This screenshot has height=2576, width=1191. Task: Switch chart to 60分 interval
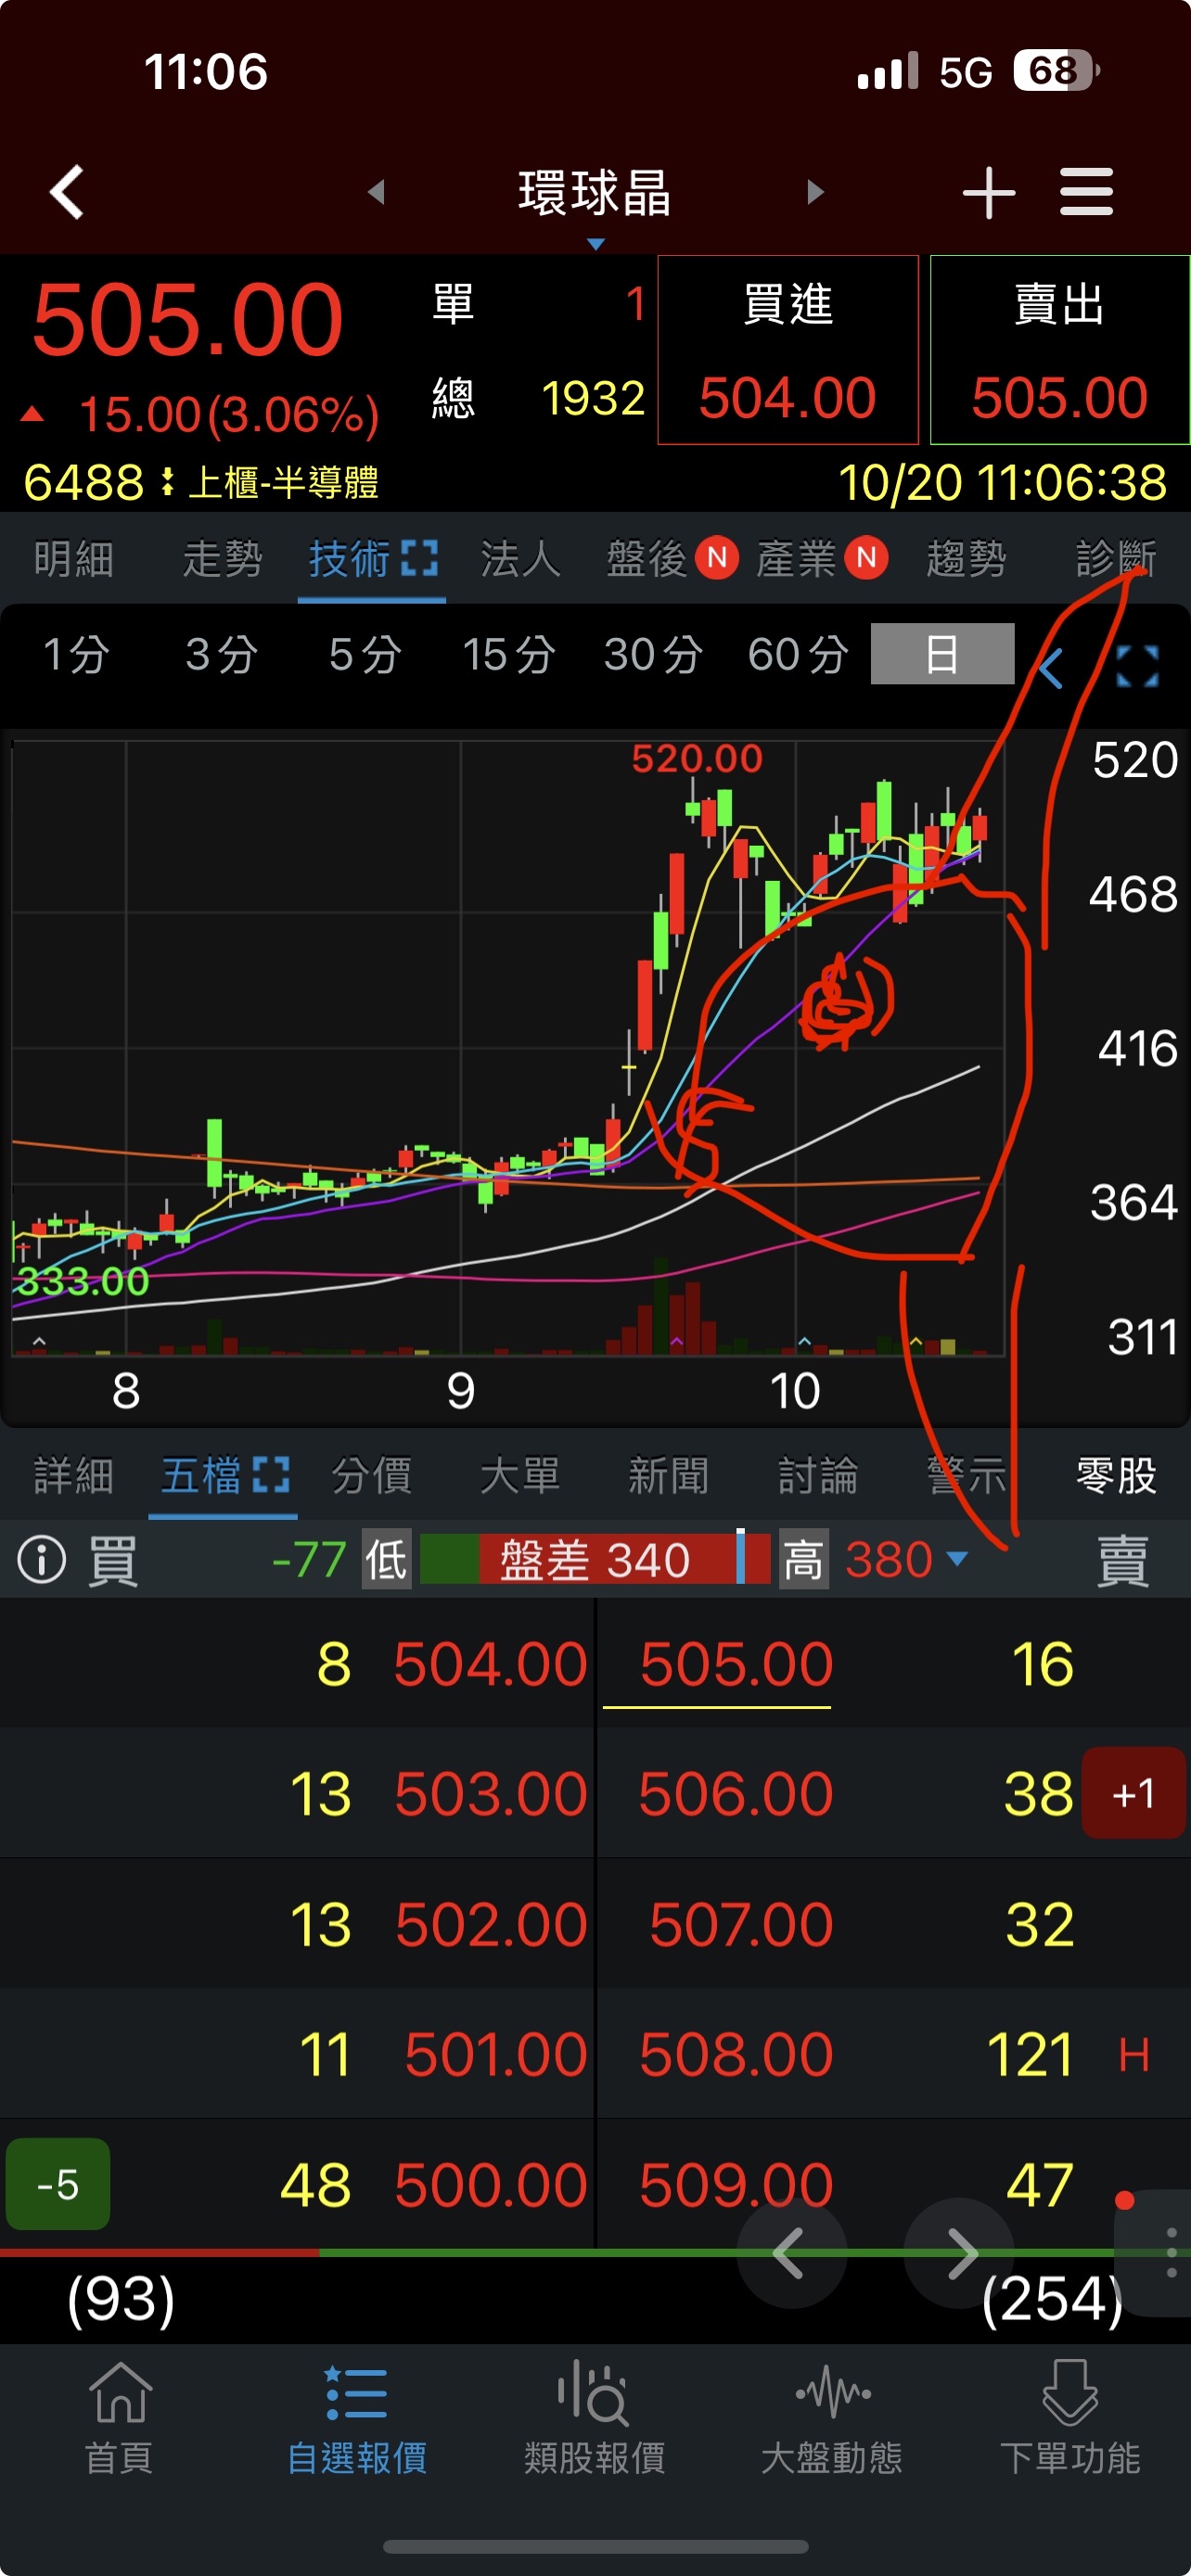click(x=798, y=654)
